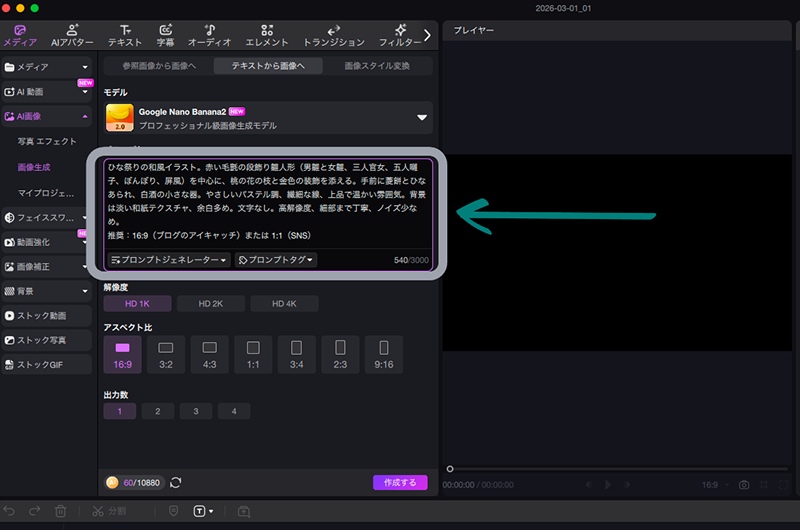Select the テキスト tool icon
The height and width of the screenshot is (530, 800).
(124, 35)
